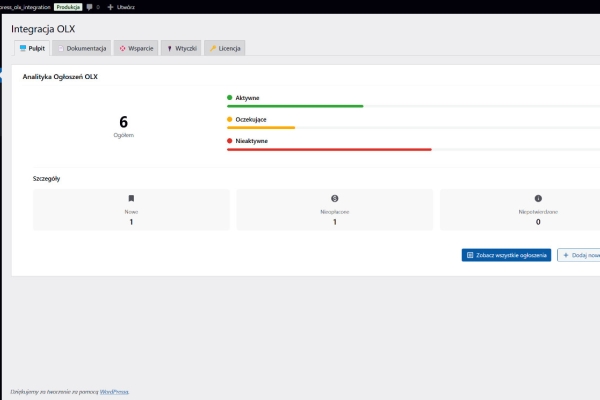Click the key icon on Licencja tab
This screenshot has height=400, width=600.
(213, 48)
